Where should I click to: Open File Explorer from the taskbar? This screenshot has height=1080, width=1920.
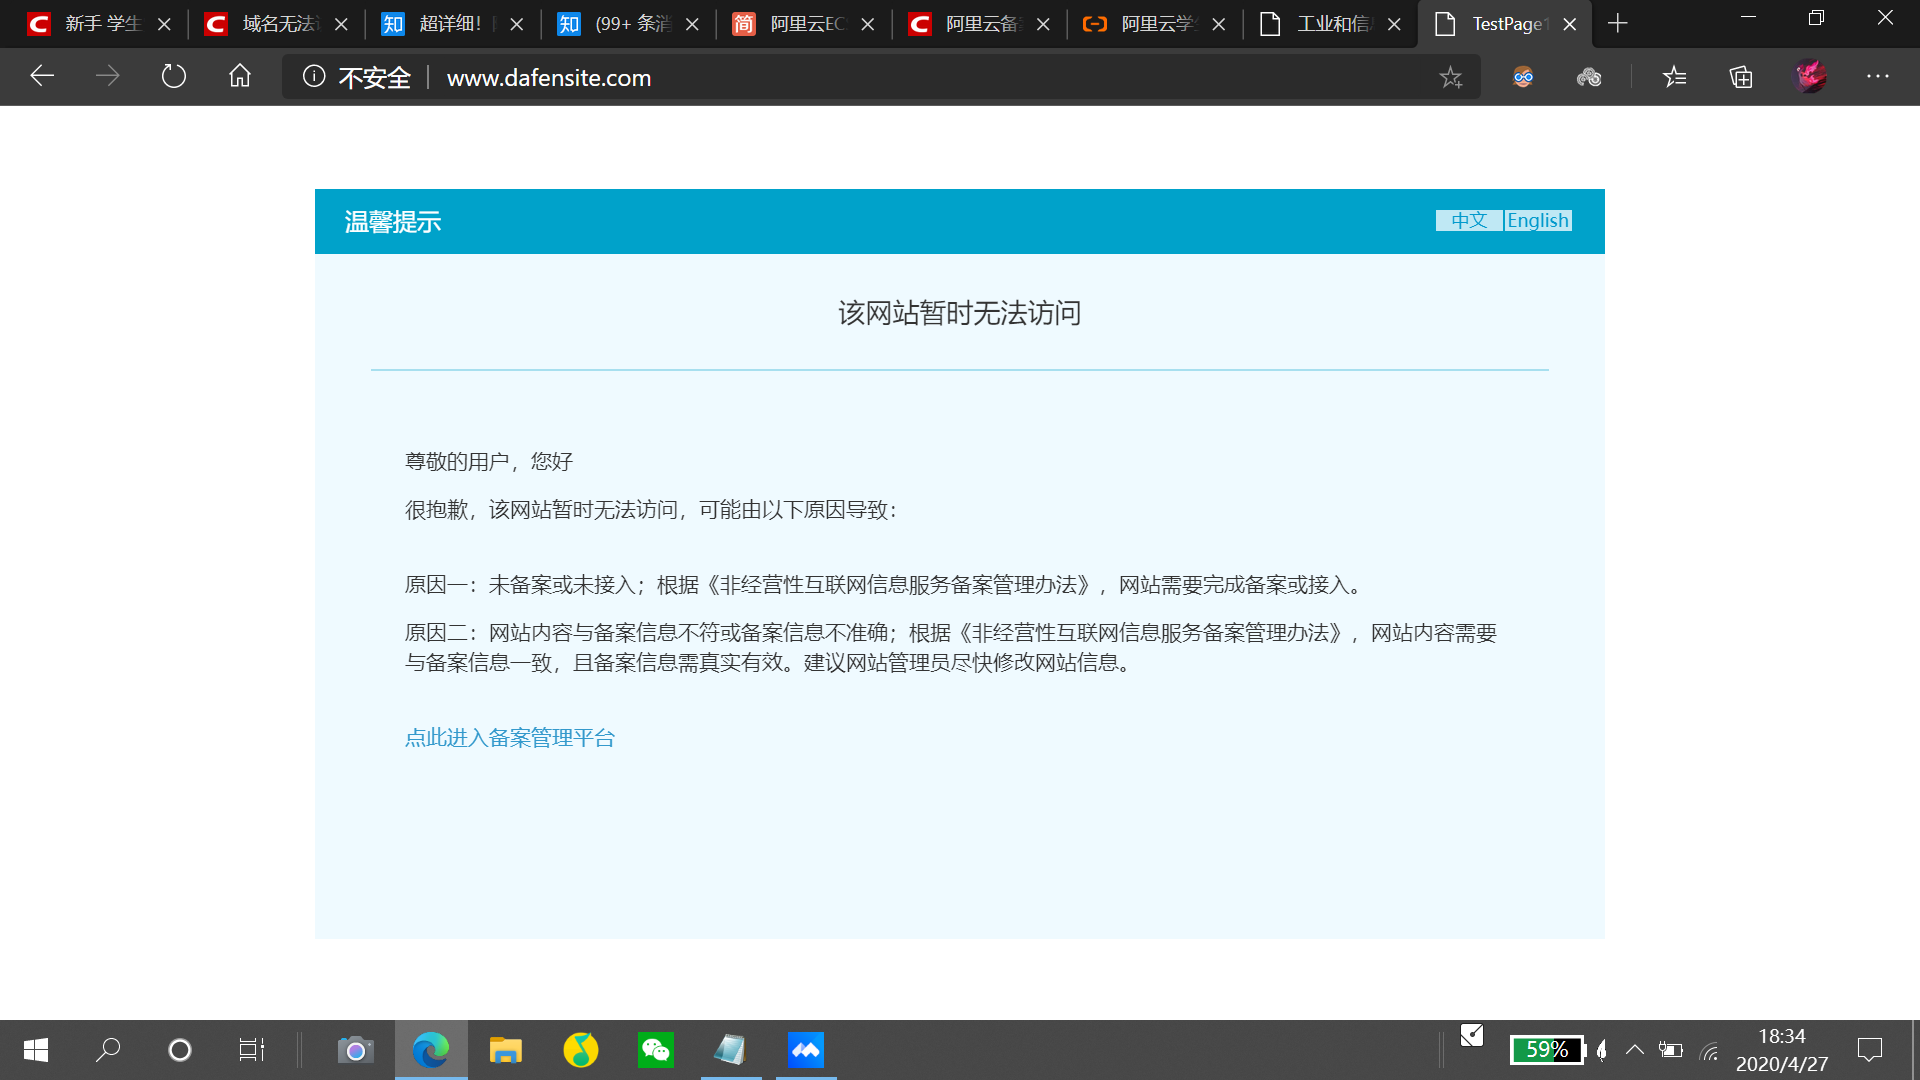[x=506, y=1050]
